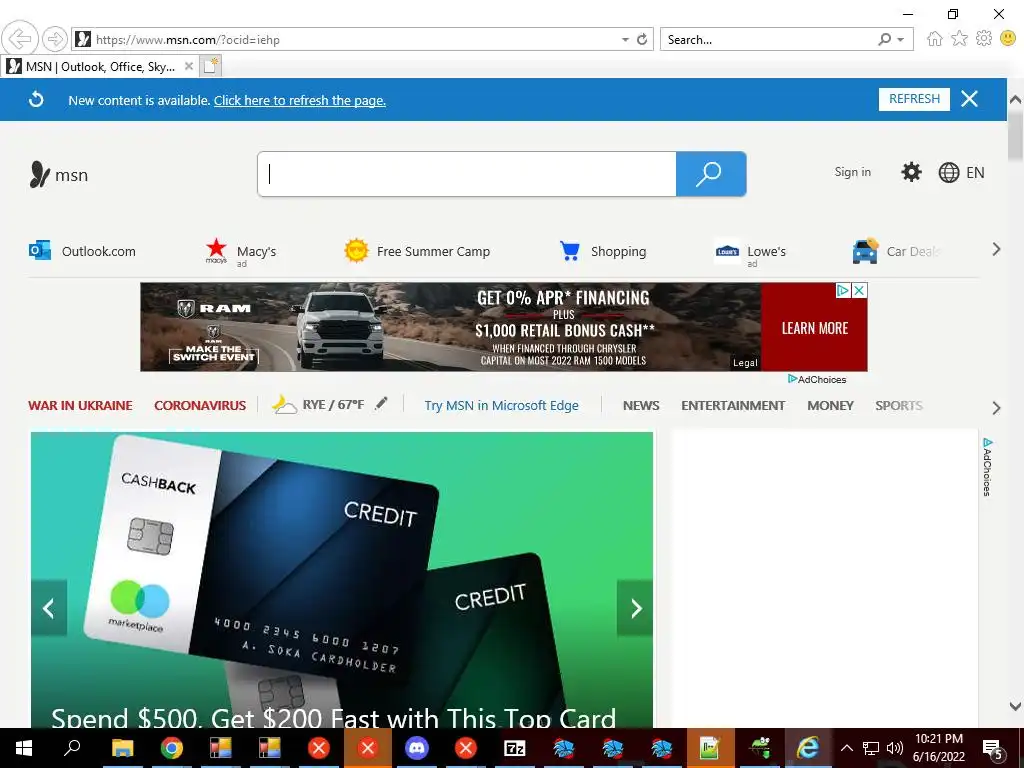Dismiss the new content notification banner
Image resolution: width=1024 pixels, height=768 pixels.
969,99
